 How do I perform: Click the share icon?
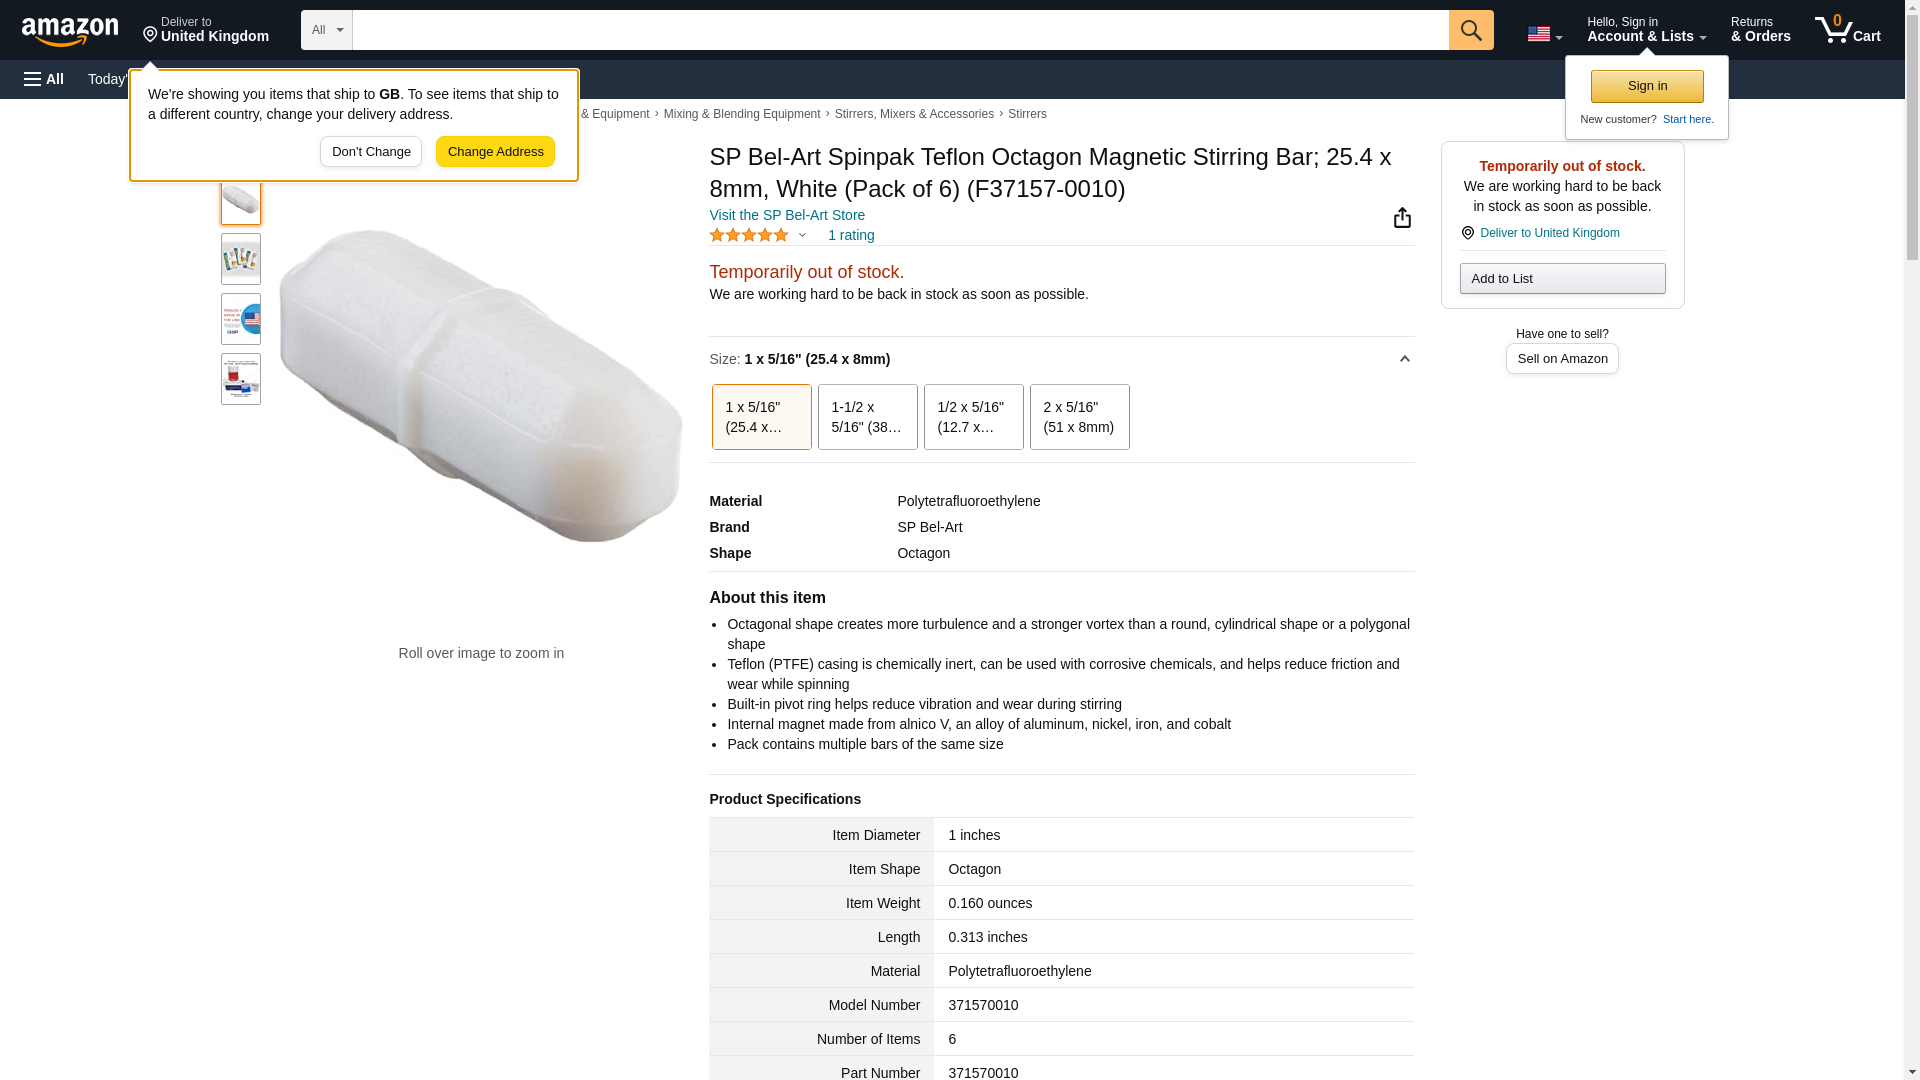pyautogui.click(x=1402, y=218)
